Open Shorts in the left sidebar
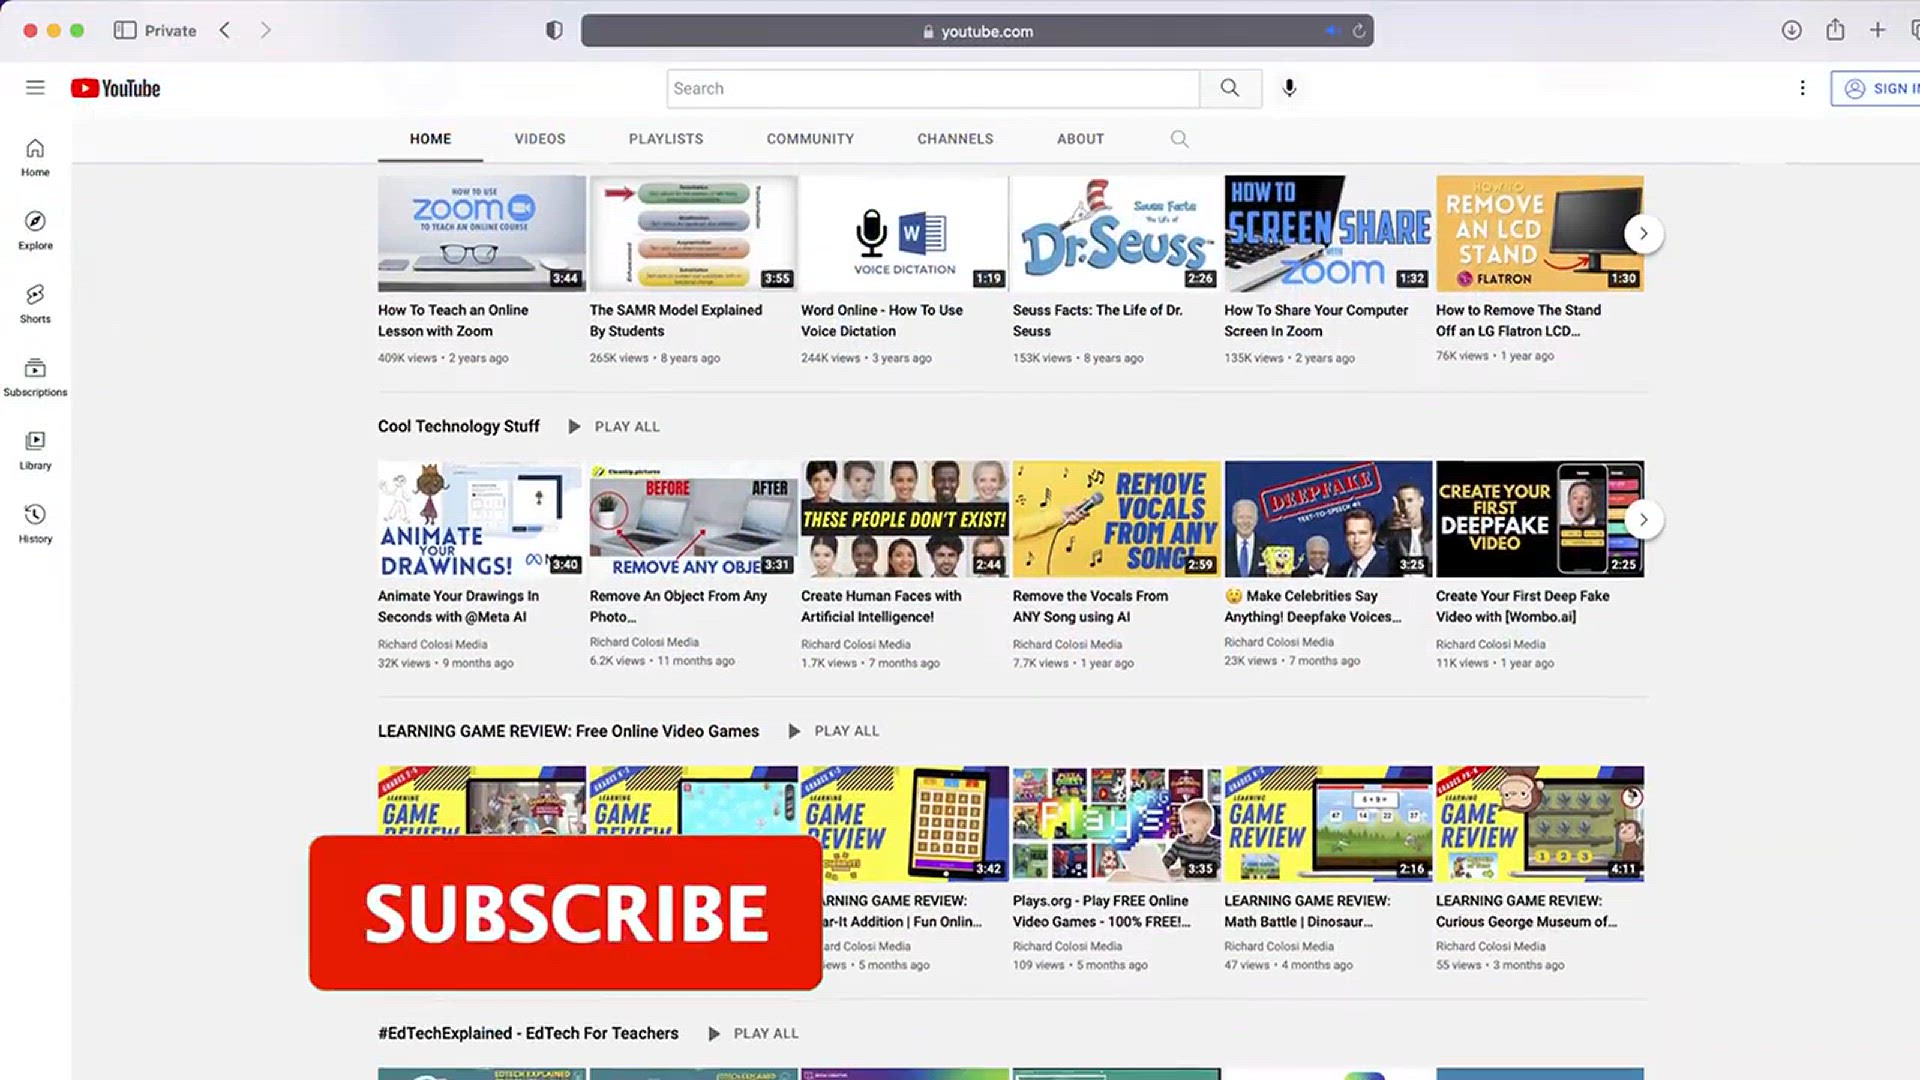 pyautogui.click(x=35, y=304)
